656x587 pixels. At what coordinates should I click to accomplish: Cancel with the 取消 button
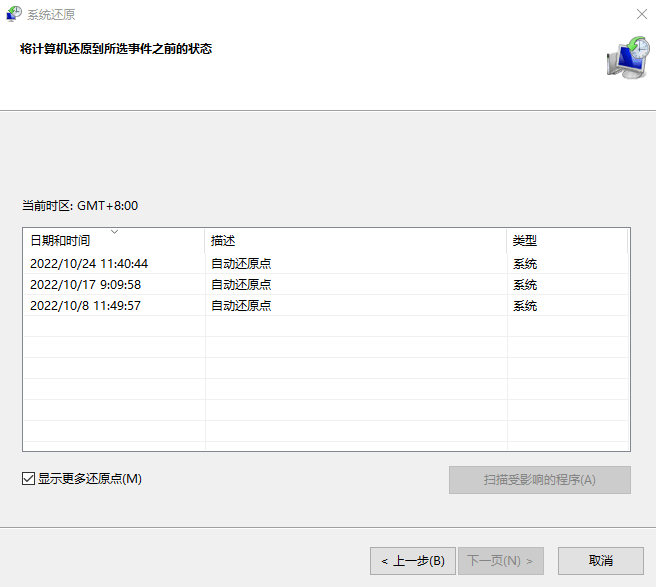point(600,561)
